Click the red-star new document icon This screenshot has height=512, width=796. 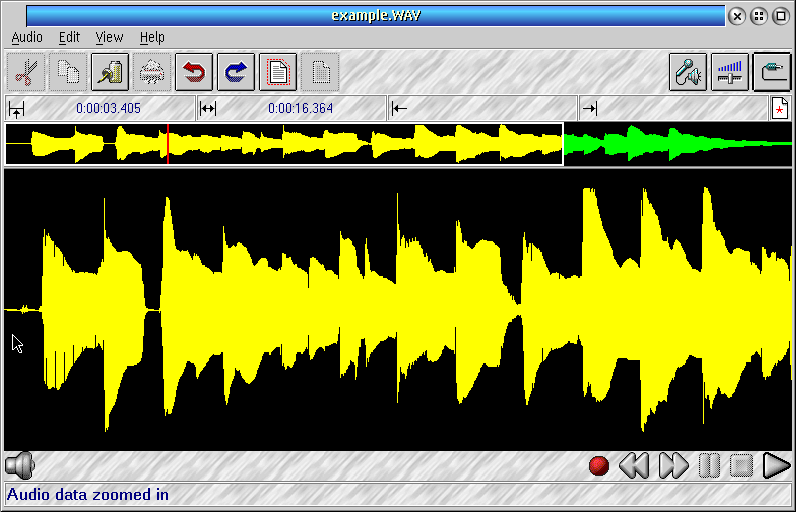780,108
